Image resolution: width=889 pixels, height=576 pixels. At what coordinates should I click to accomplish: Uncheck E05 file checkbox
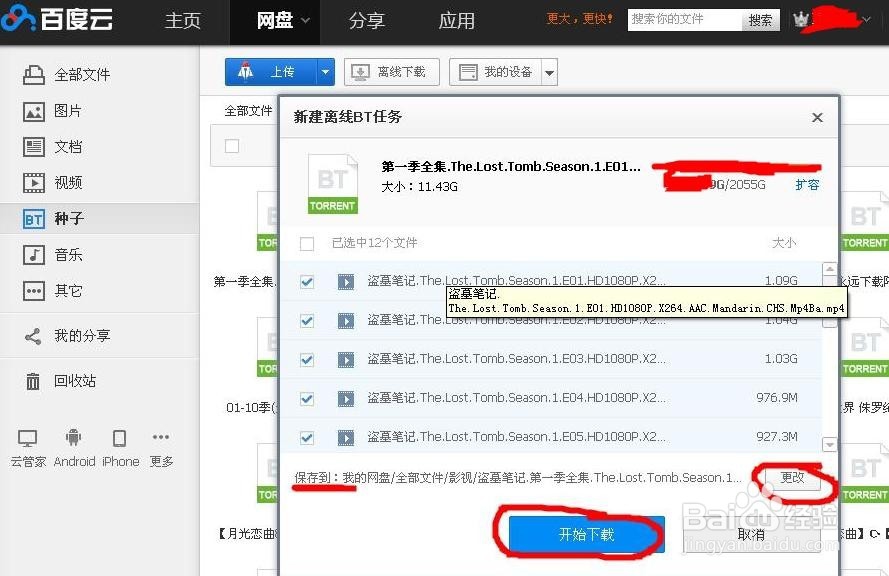pos(307,438)
